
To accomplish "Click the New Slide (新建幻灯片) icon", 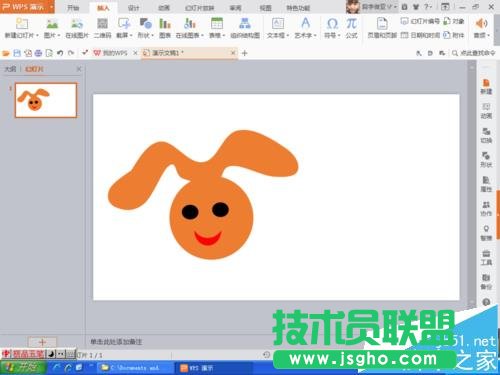I will 21,23.
